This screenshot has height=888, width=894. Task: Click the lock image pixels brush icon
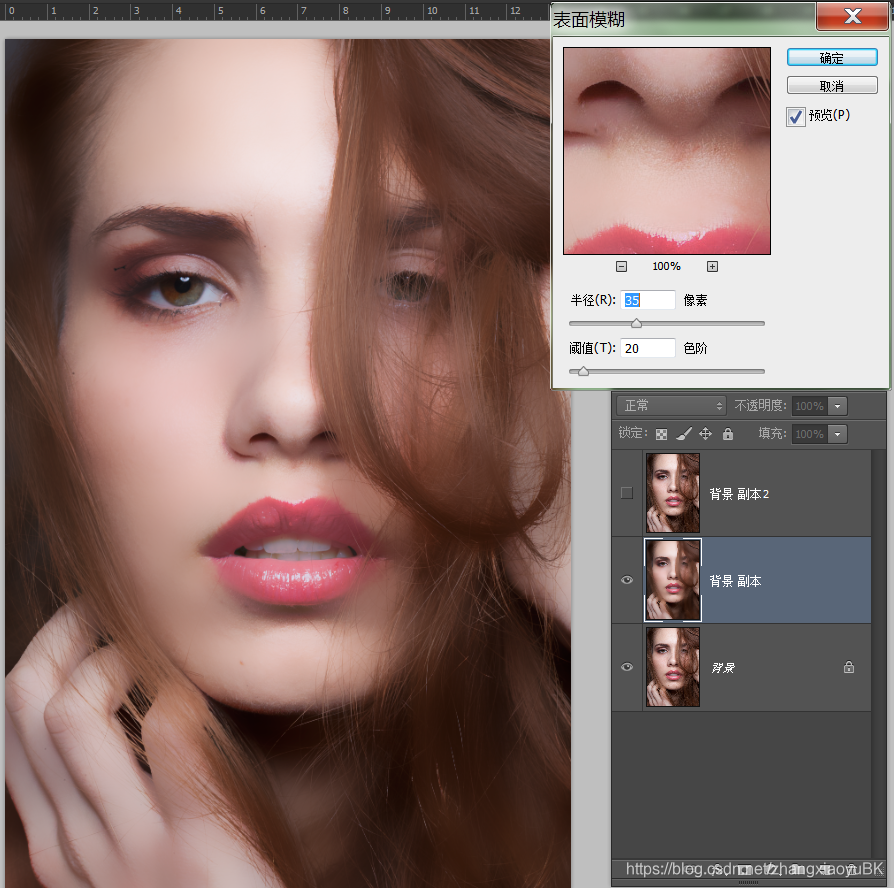click(684, 434)
